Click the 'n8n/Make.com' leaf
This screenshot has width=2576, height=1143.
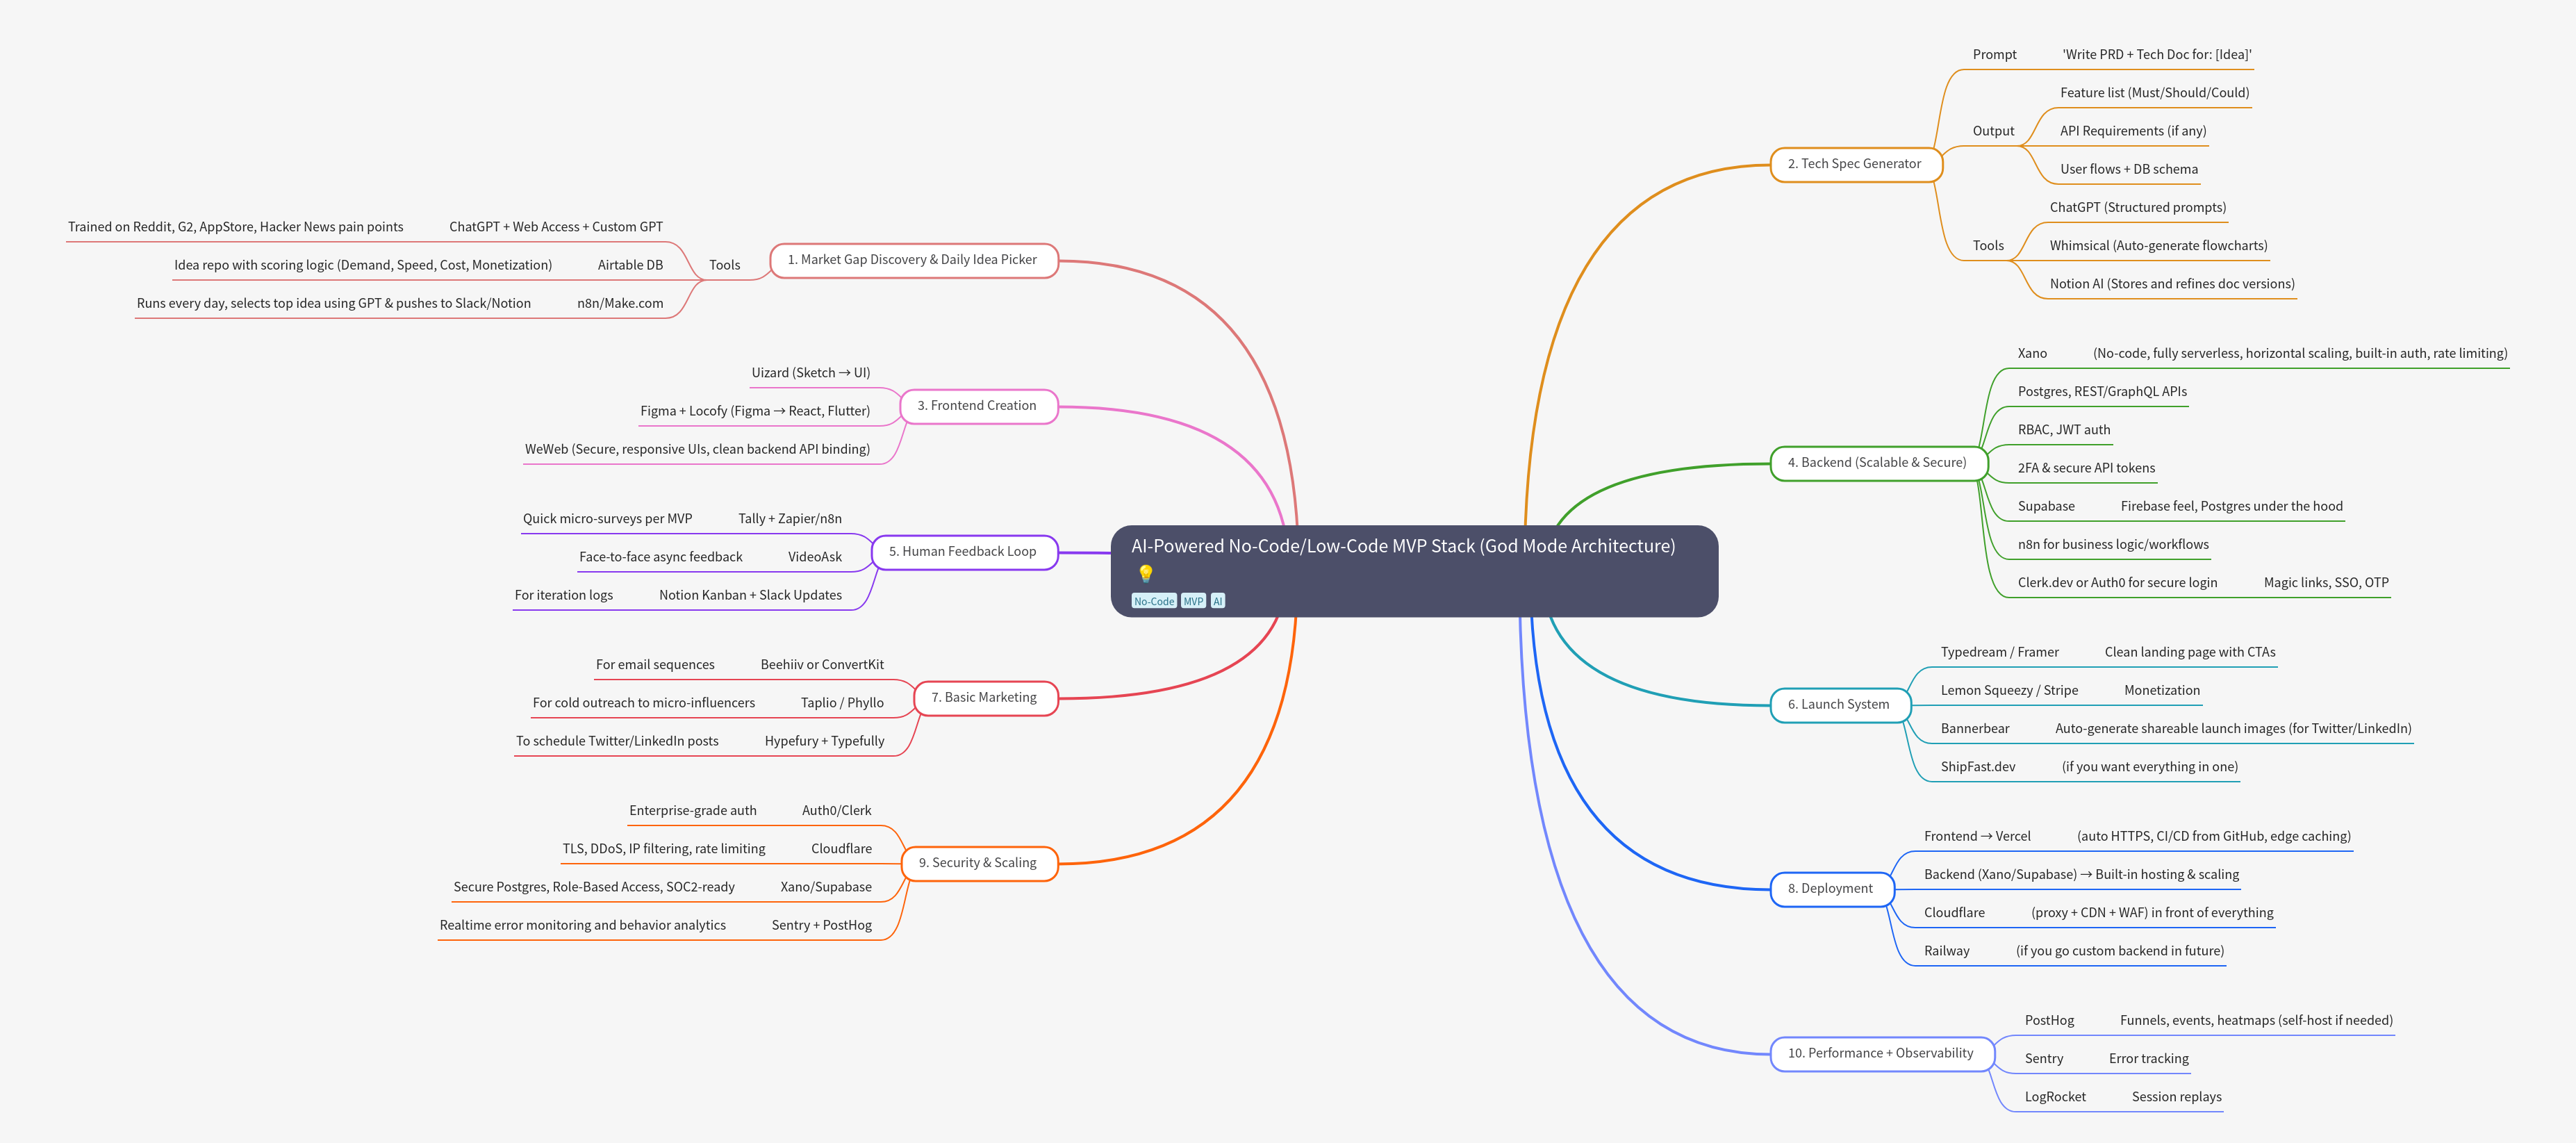pos(620,304)
